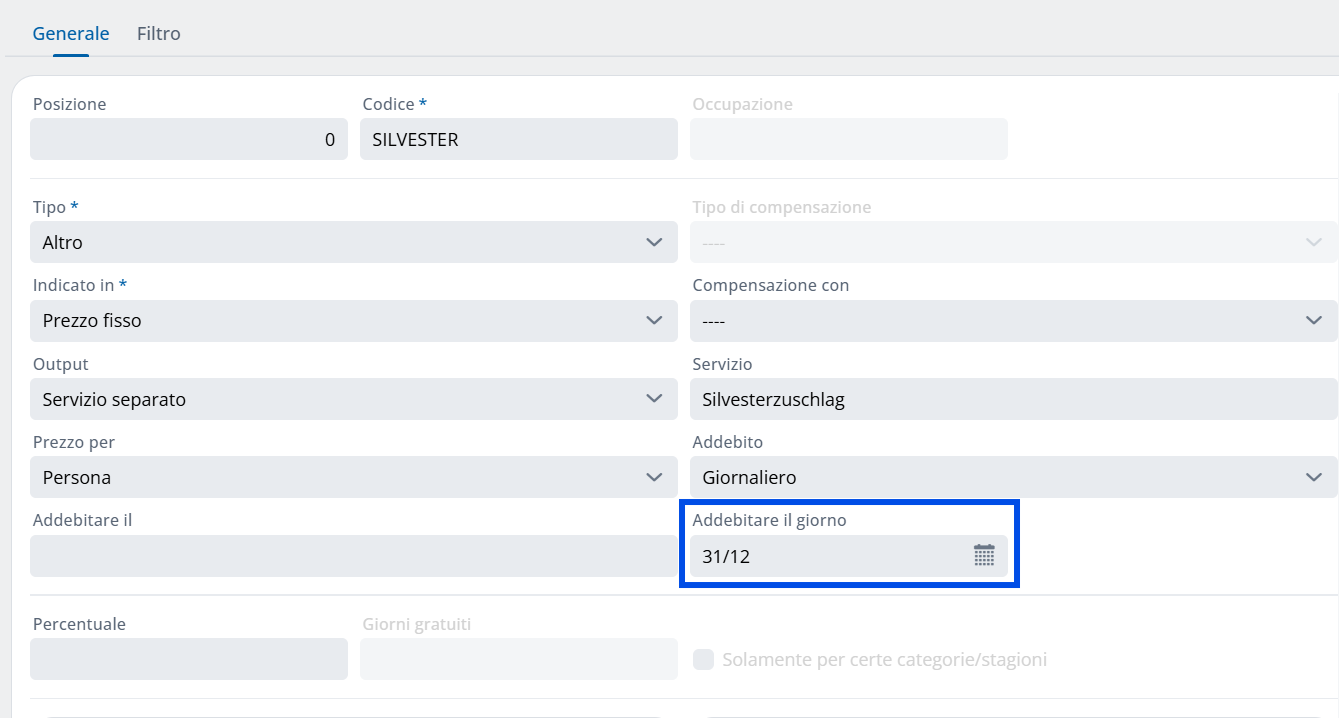Image resolution: width=1339 pixels, height=718 pixels.
Task: Click chevron arrow in Addebito field
Action: (x=1314, y=477)
